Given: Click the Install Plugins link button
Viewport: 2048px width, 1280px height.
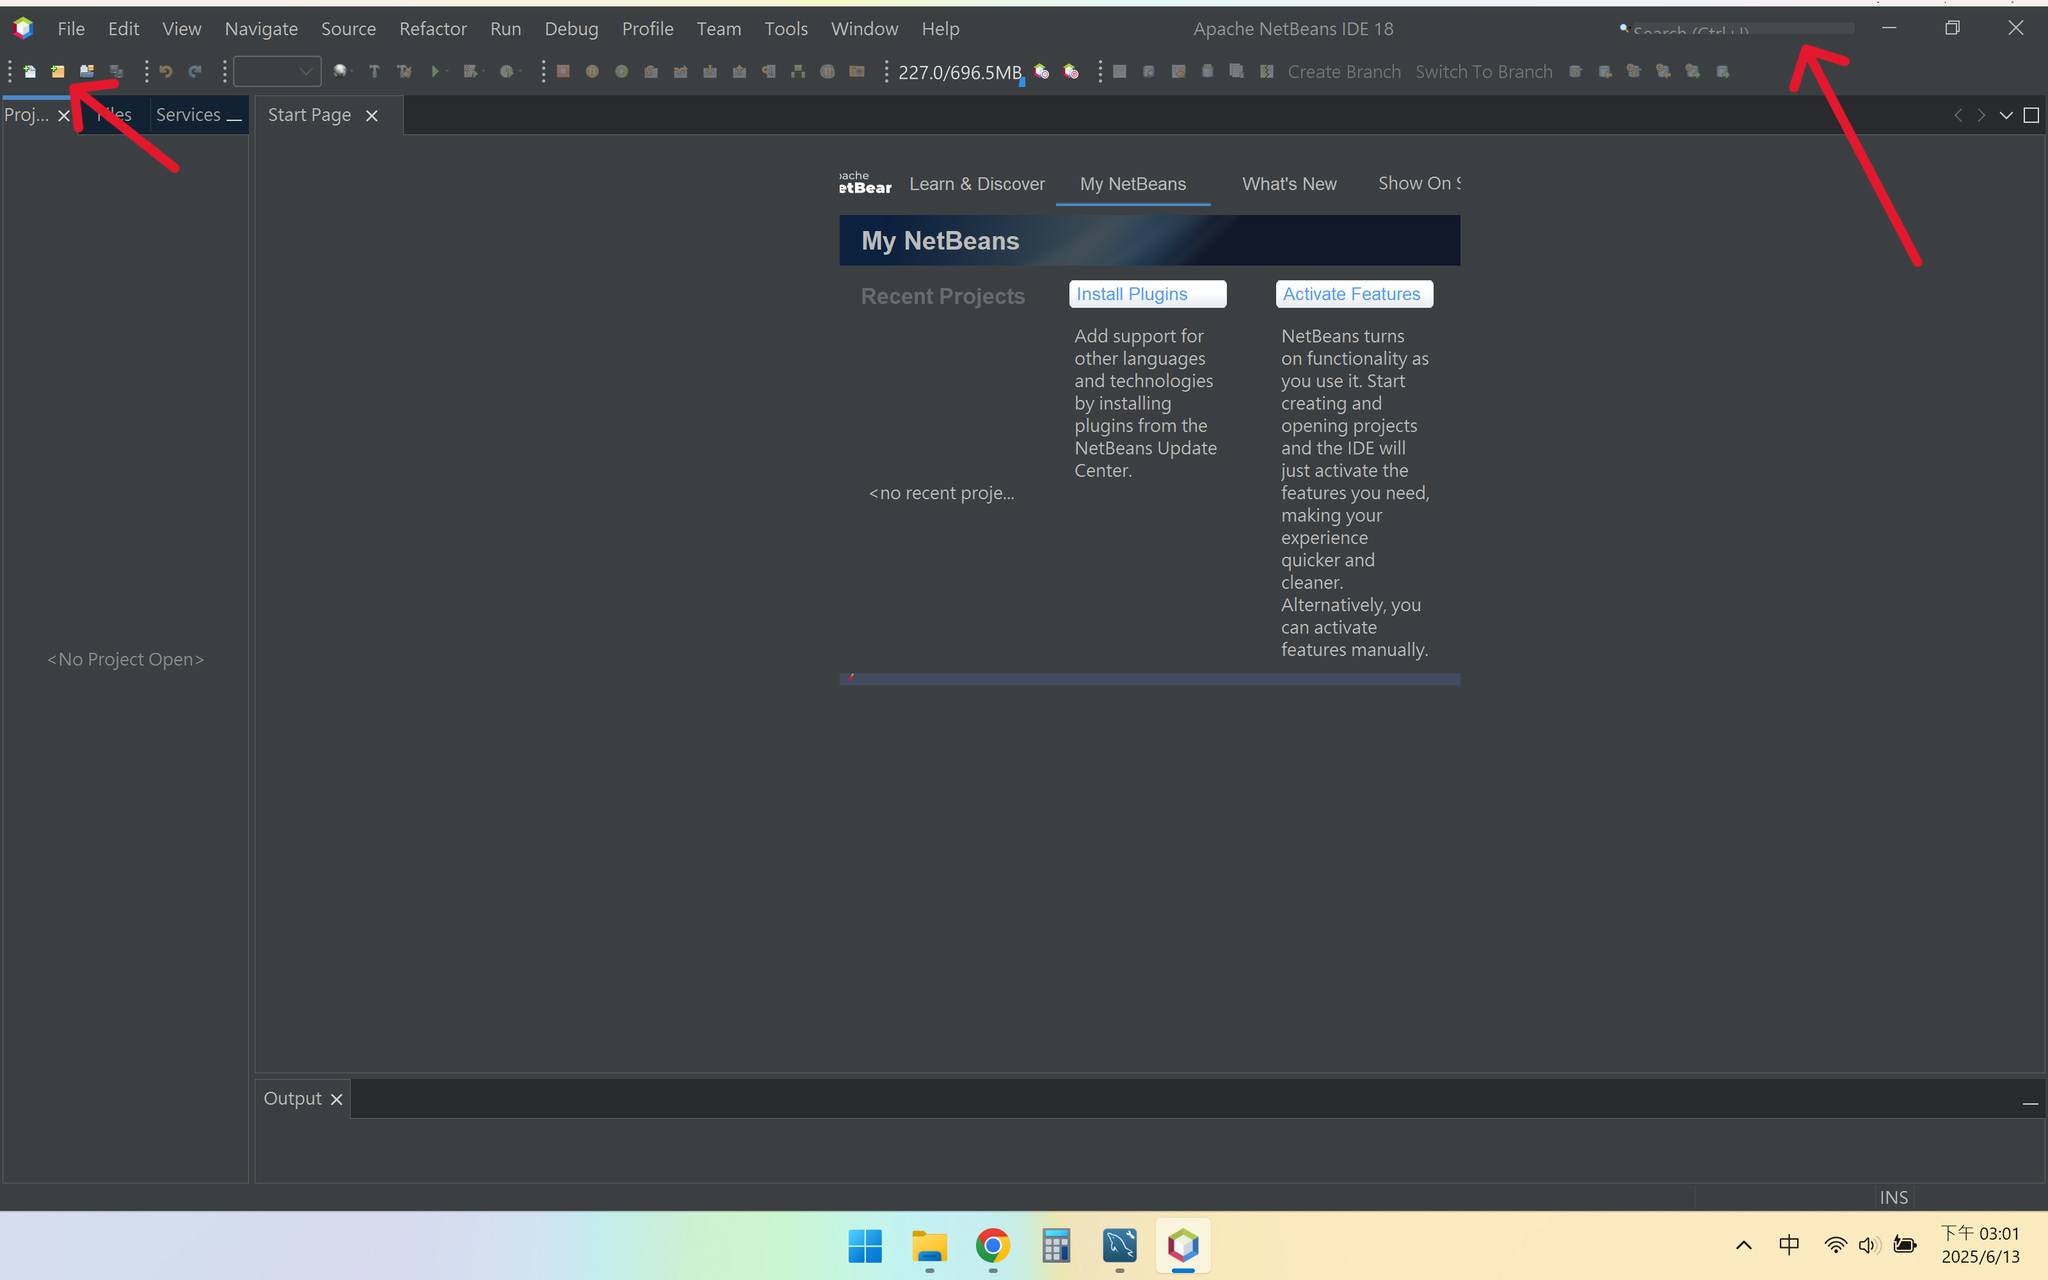Looking at the screenshot, I should click(x=1148, y=294).
